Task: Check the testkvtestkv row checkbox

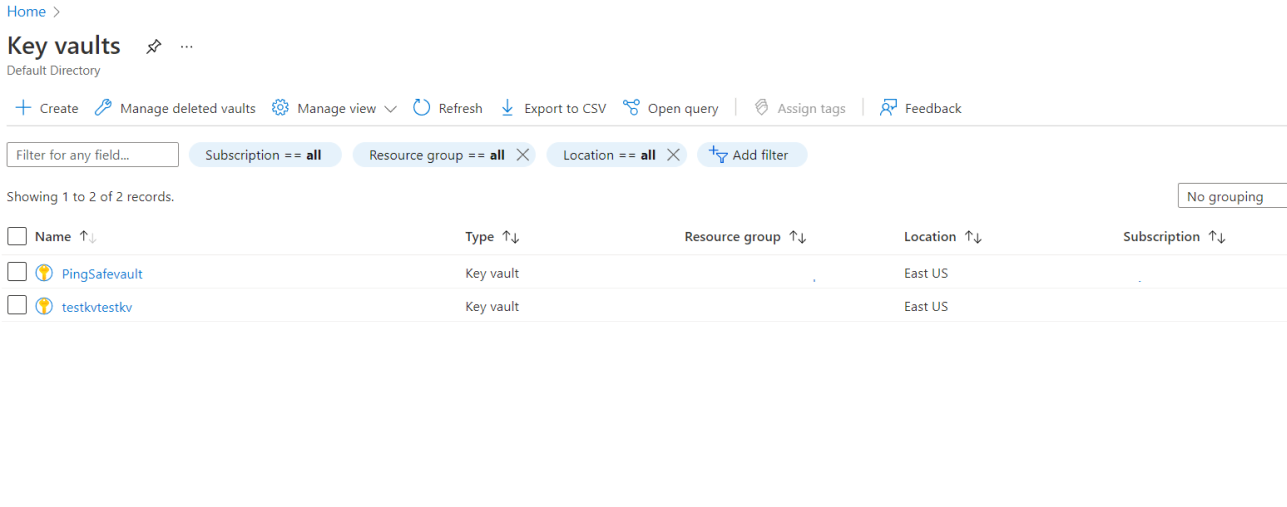Action: point(17,306)
